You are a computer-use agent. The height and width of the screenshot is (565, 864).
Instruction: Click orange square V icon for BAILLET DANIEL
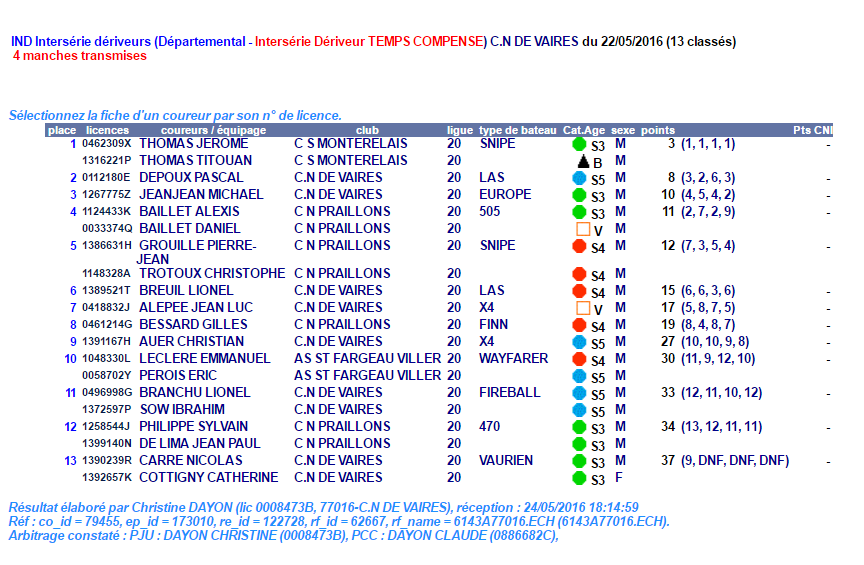(x=583, y=229)
